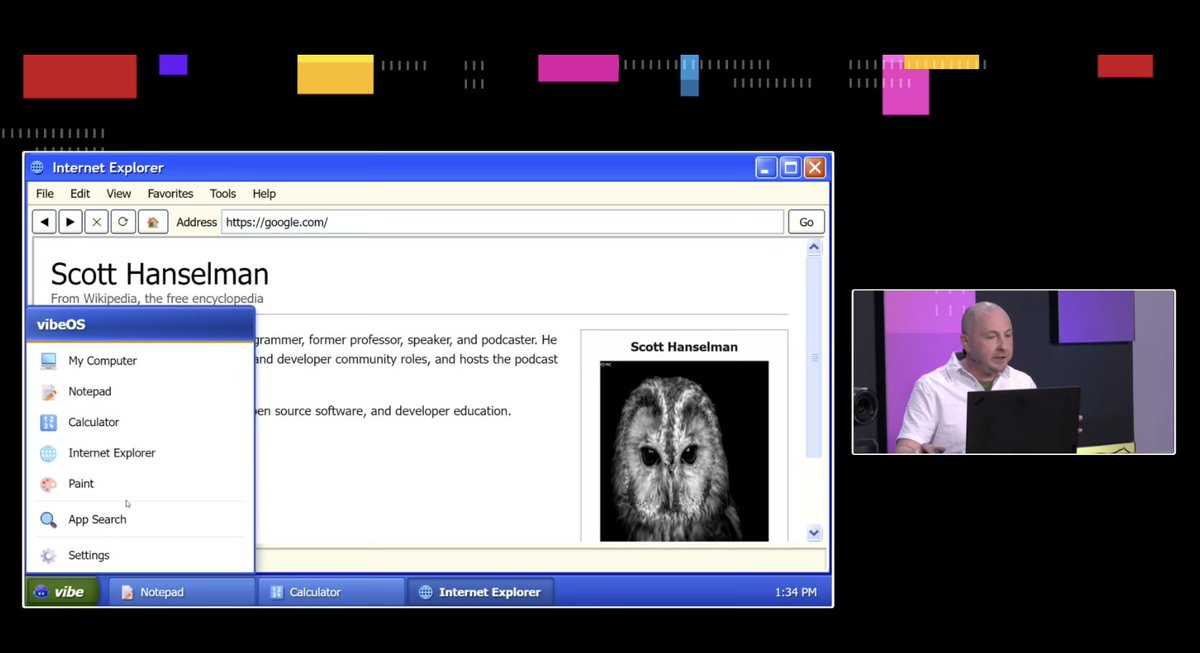This screenshot has height=653, width=1200.
Task: Stop page loading with X button
Action: (x=96, y=222)
